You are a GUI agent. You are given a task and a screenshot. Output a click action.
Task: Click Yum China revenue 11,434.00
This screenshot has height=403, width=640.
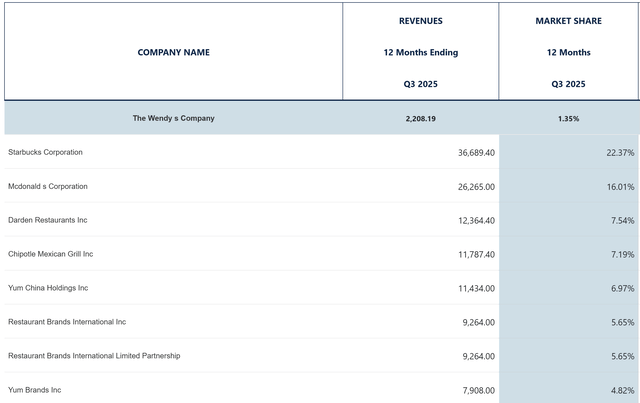coord(476,289)
